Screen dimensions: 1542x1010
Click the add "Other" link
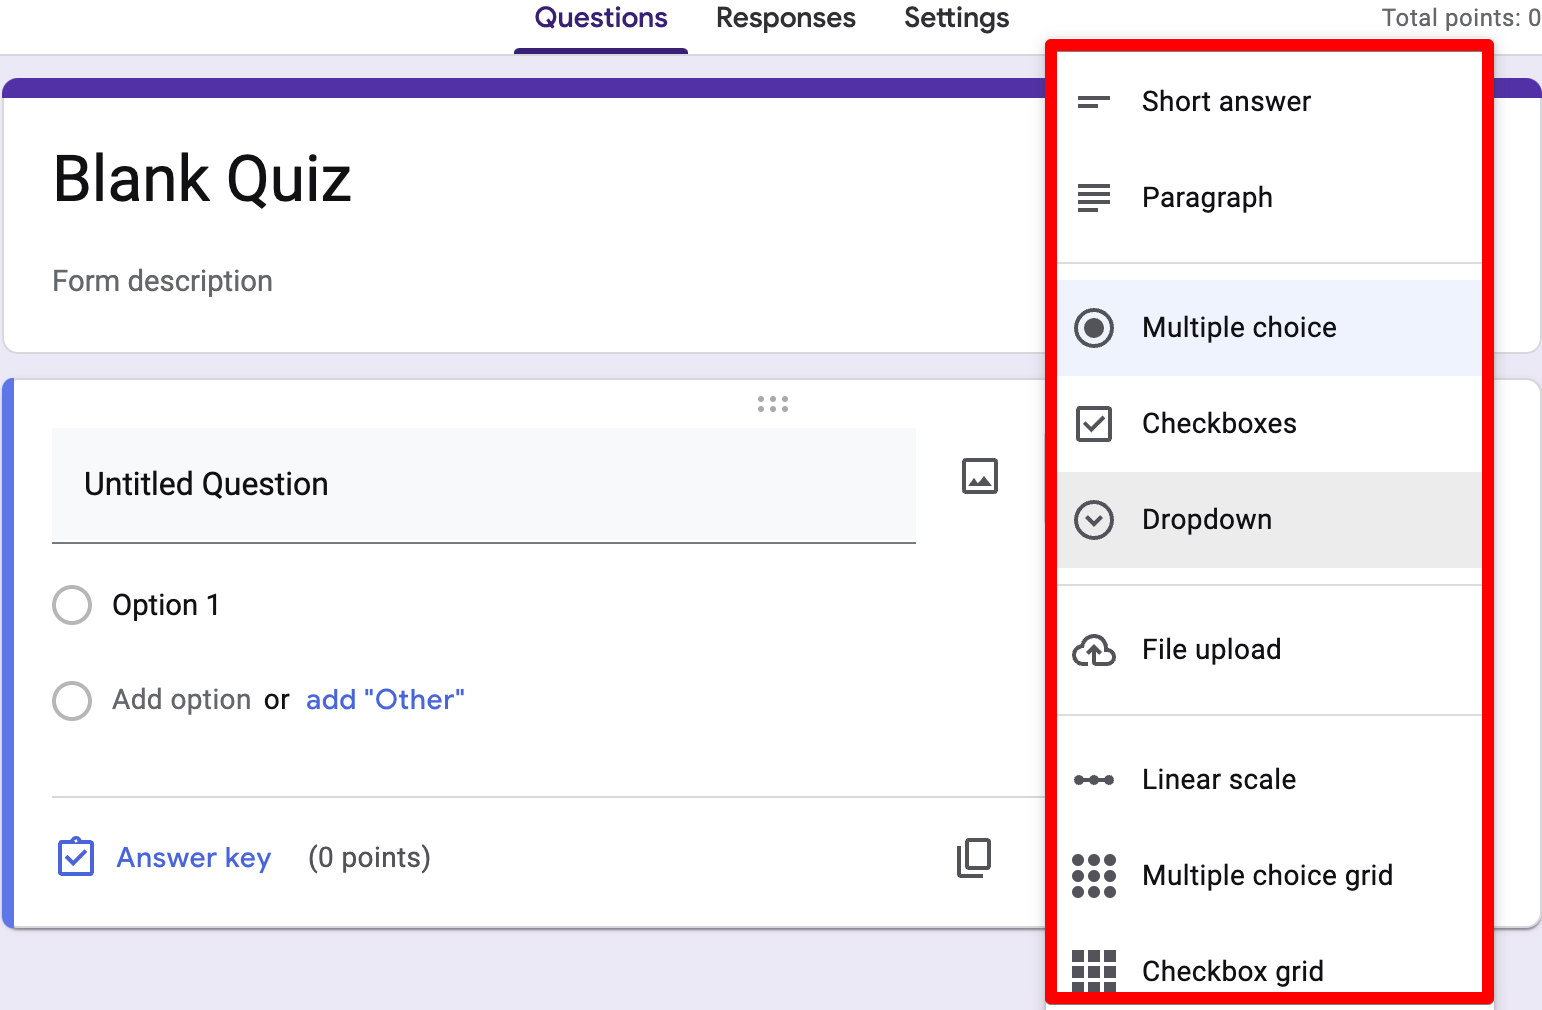pyautogui.click(x=385, y=700)
